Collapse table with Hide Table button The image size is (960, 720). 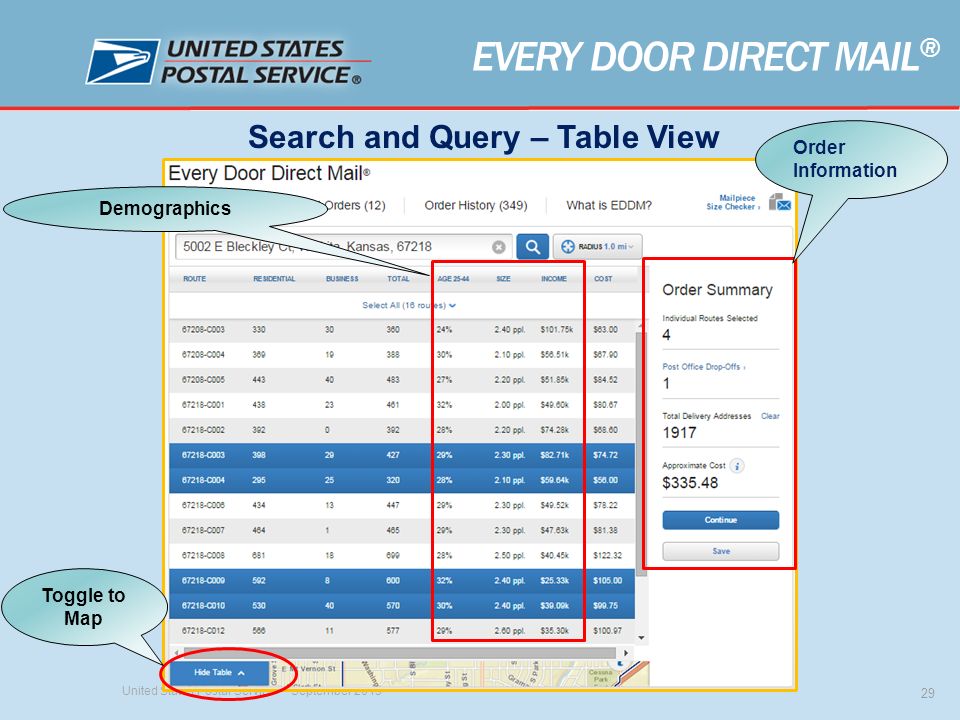(x=219, y=673)
